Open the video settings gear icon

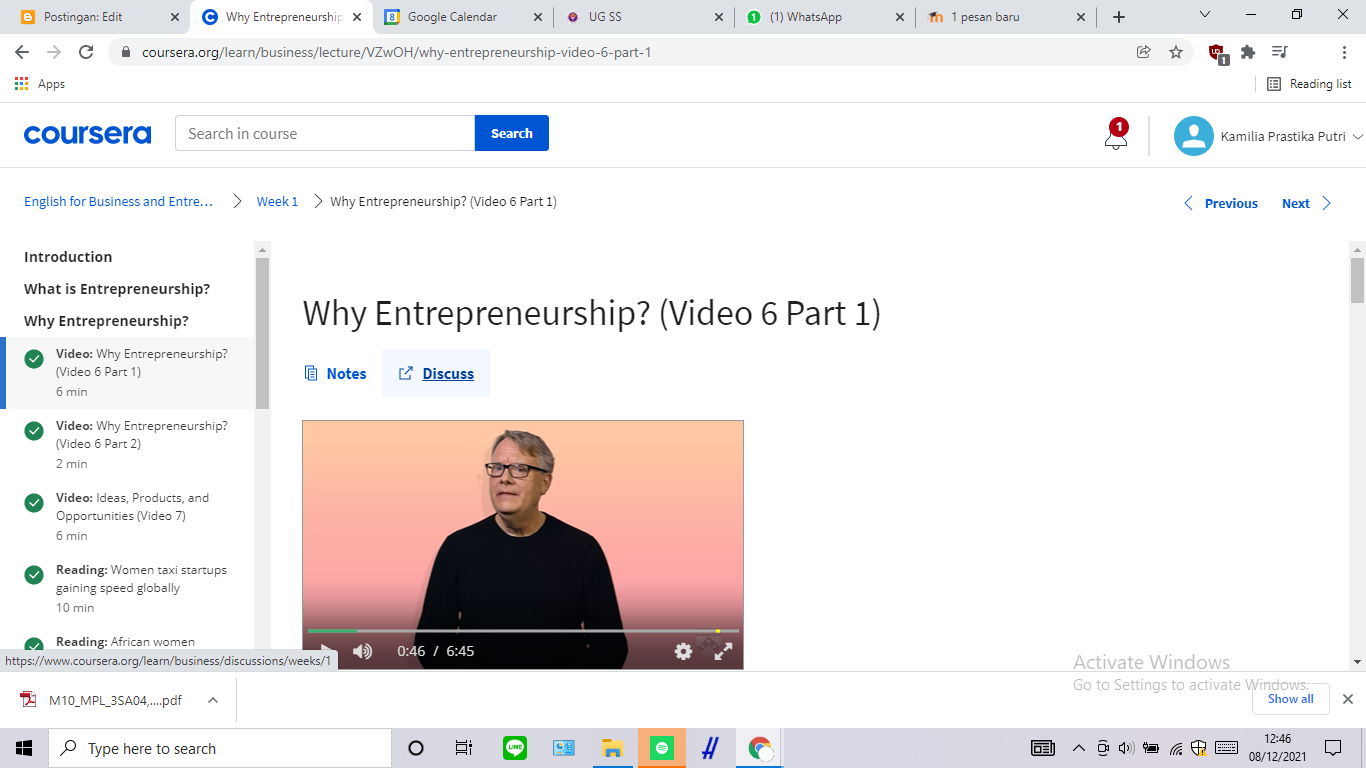tap(683, 651)
